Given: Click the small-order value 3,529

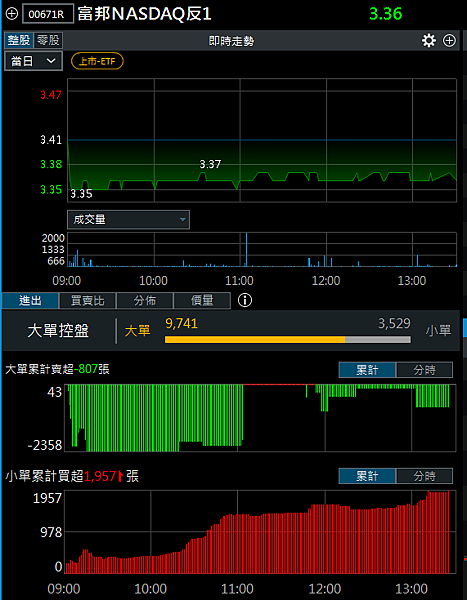Looking at the screenshot, I should 394,324.
